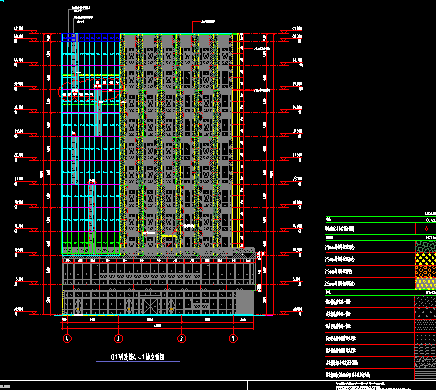The width and height of the screenshot is (436, 391).
Task: Click the green hatch swatch in the legend
Action: [425, 247]
